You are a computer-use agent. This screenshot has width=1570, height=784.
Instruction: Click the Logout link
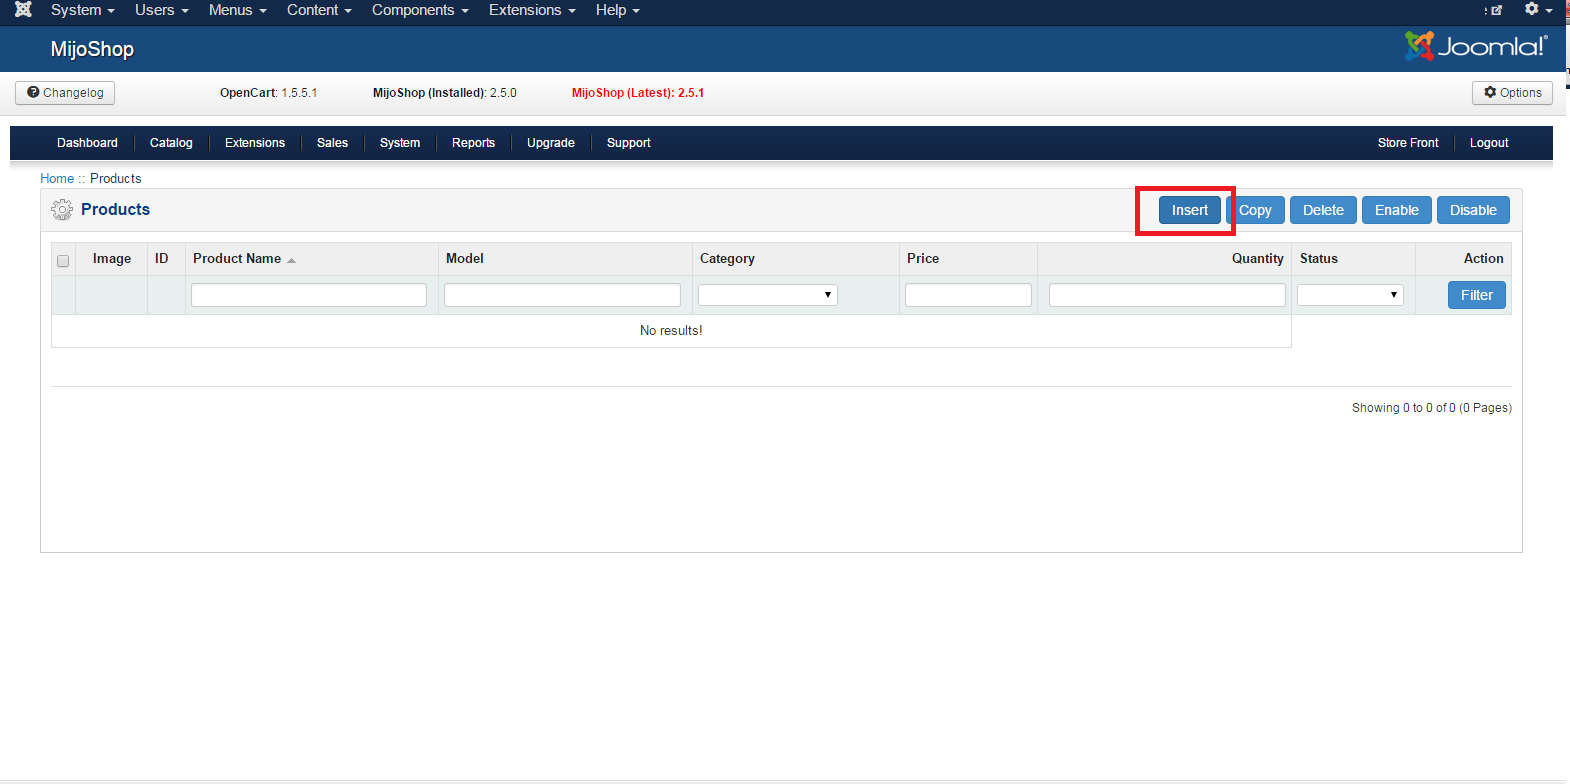[1489, 143]
